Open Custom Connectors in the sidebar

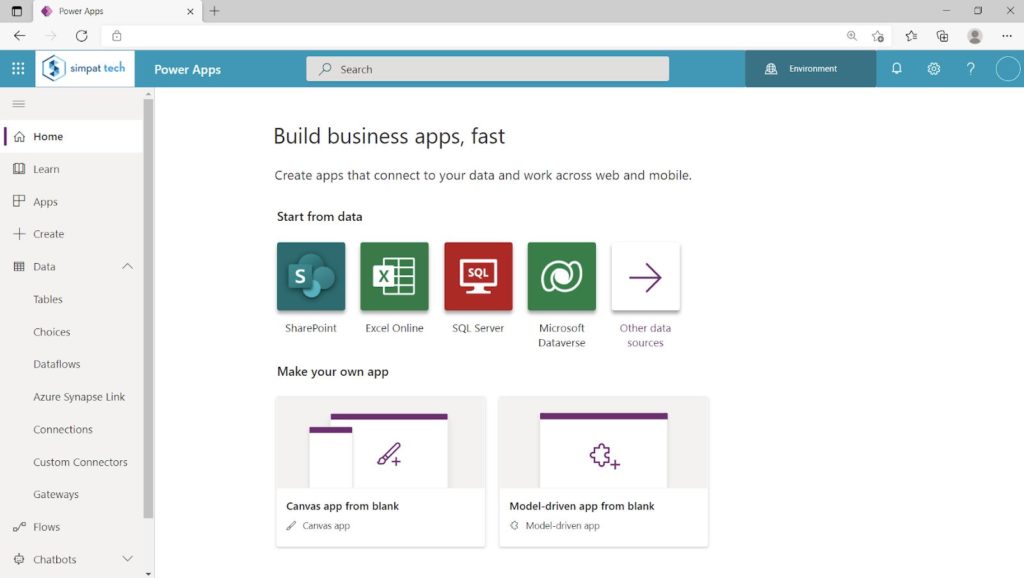(x=79, y=461)
